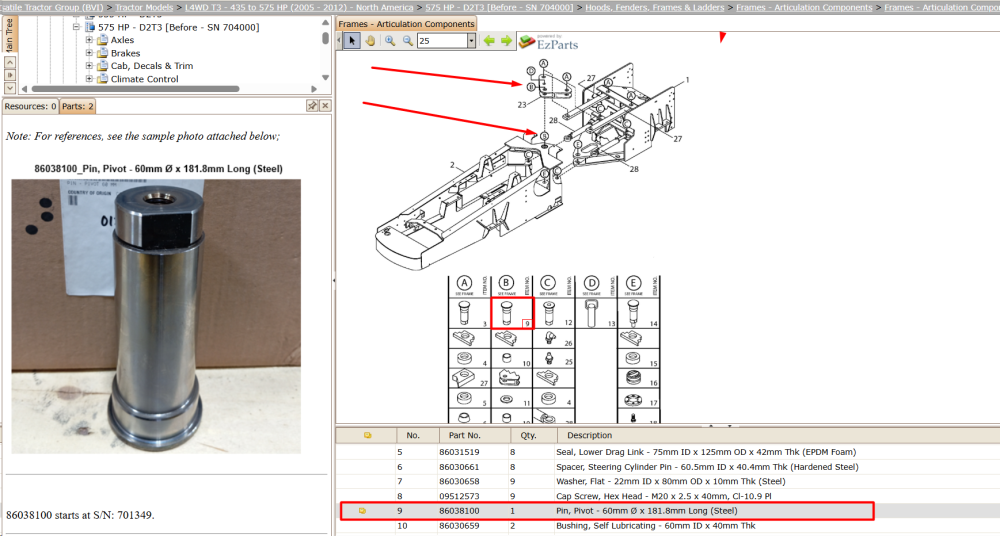Collapse the 575 HP - D2T3 node
Image resolution: width=1000 pixels, height=536 pixels.
click(77, 27)
